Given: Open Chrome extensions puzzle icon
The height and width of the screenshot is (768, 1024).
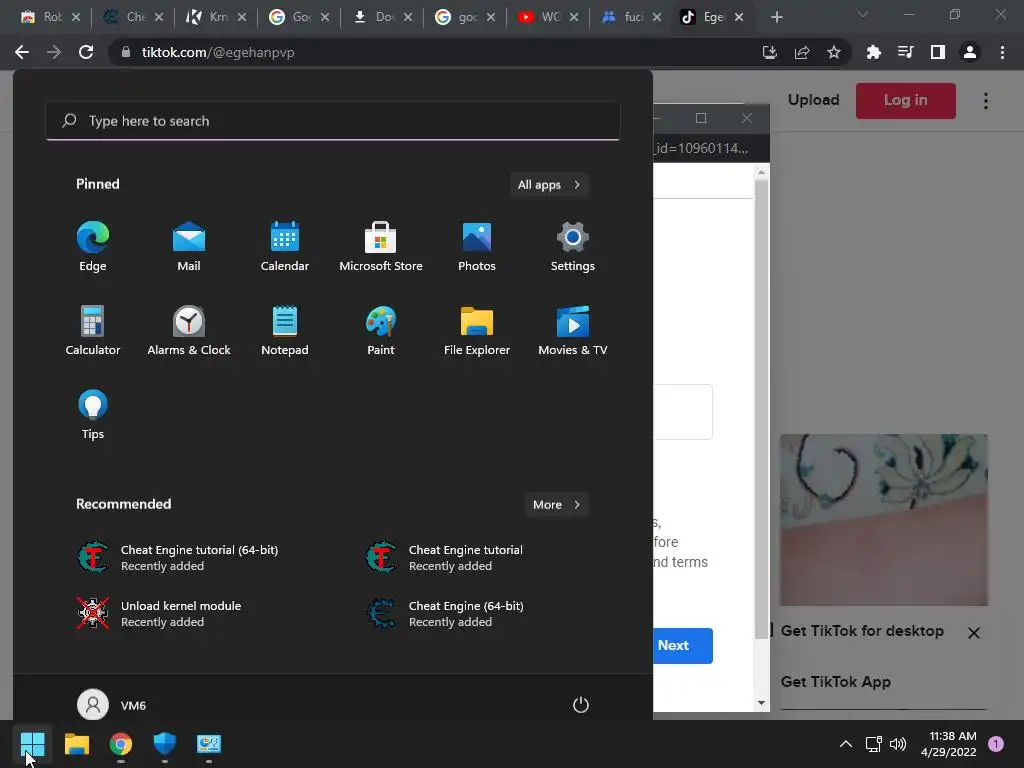Looking at the screenshot, I should click(873, 52).
